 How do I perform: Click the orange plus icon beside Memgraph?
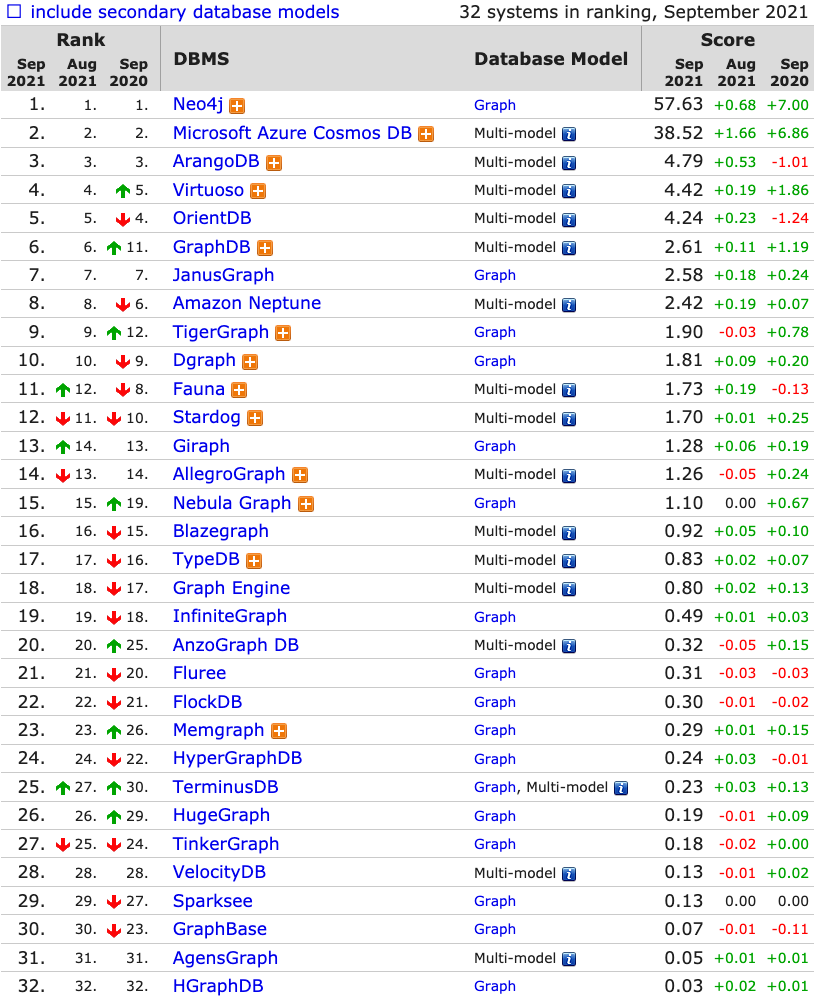[x=279, y=731]
